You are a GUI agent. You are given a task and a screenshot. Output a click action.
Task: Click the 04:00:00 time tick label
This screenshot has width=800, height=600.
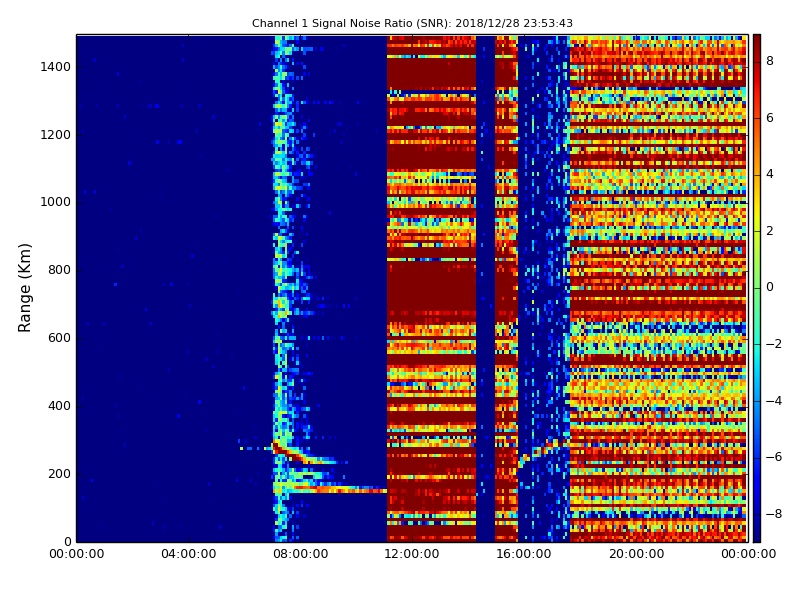[189, 554]
